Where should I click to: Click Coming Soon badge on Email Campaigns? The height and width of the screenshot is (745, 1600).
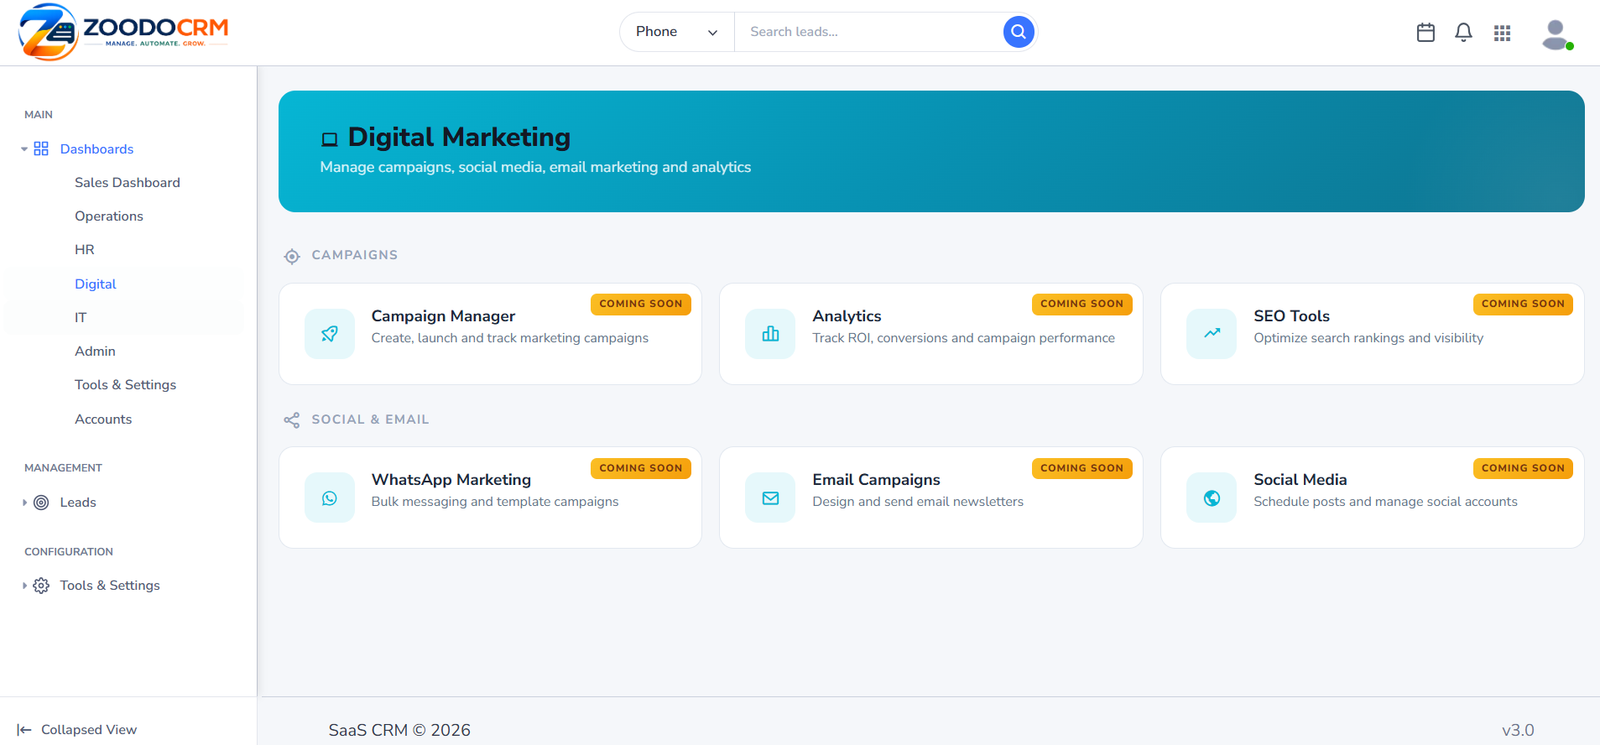coord(1082,468)
